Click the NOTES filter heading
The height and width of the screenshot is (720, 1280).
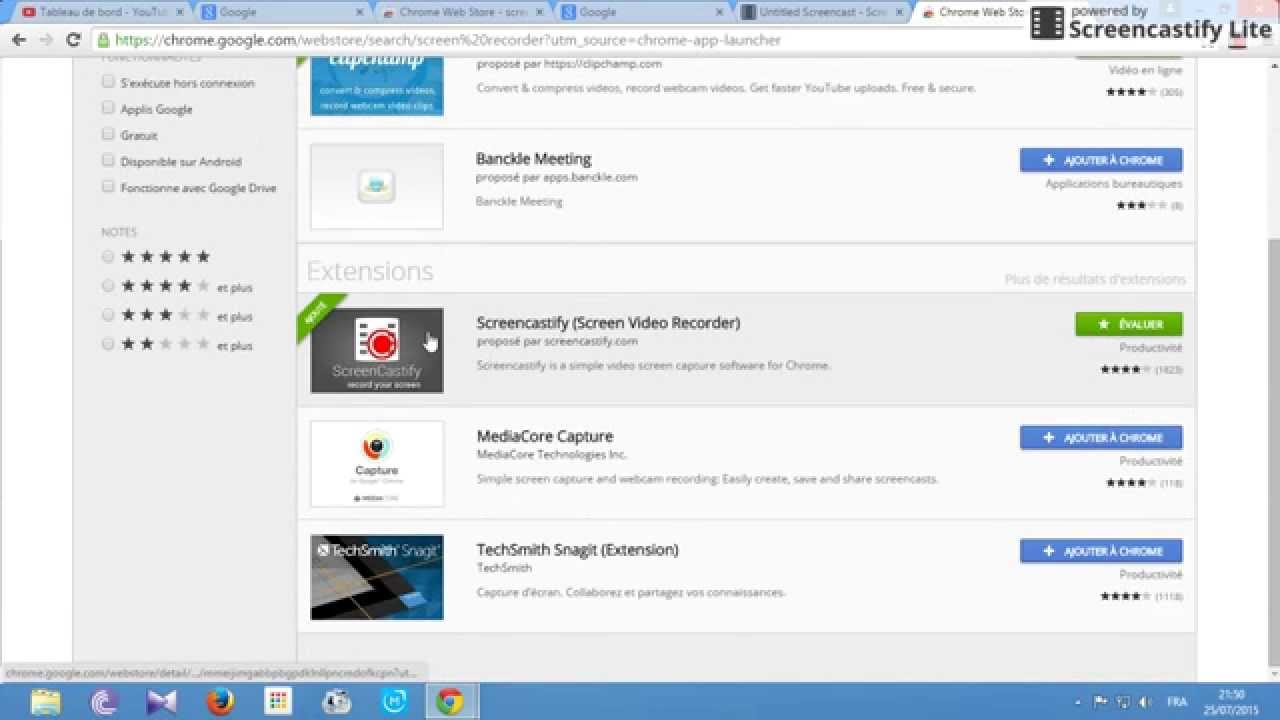point(119,232)
